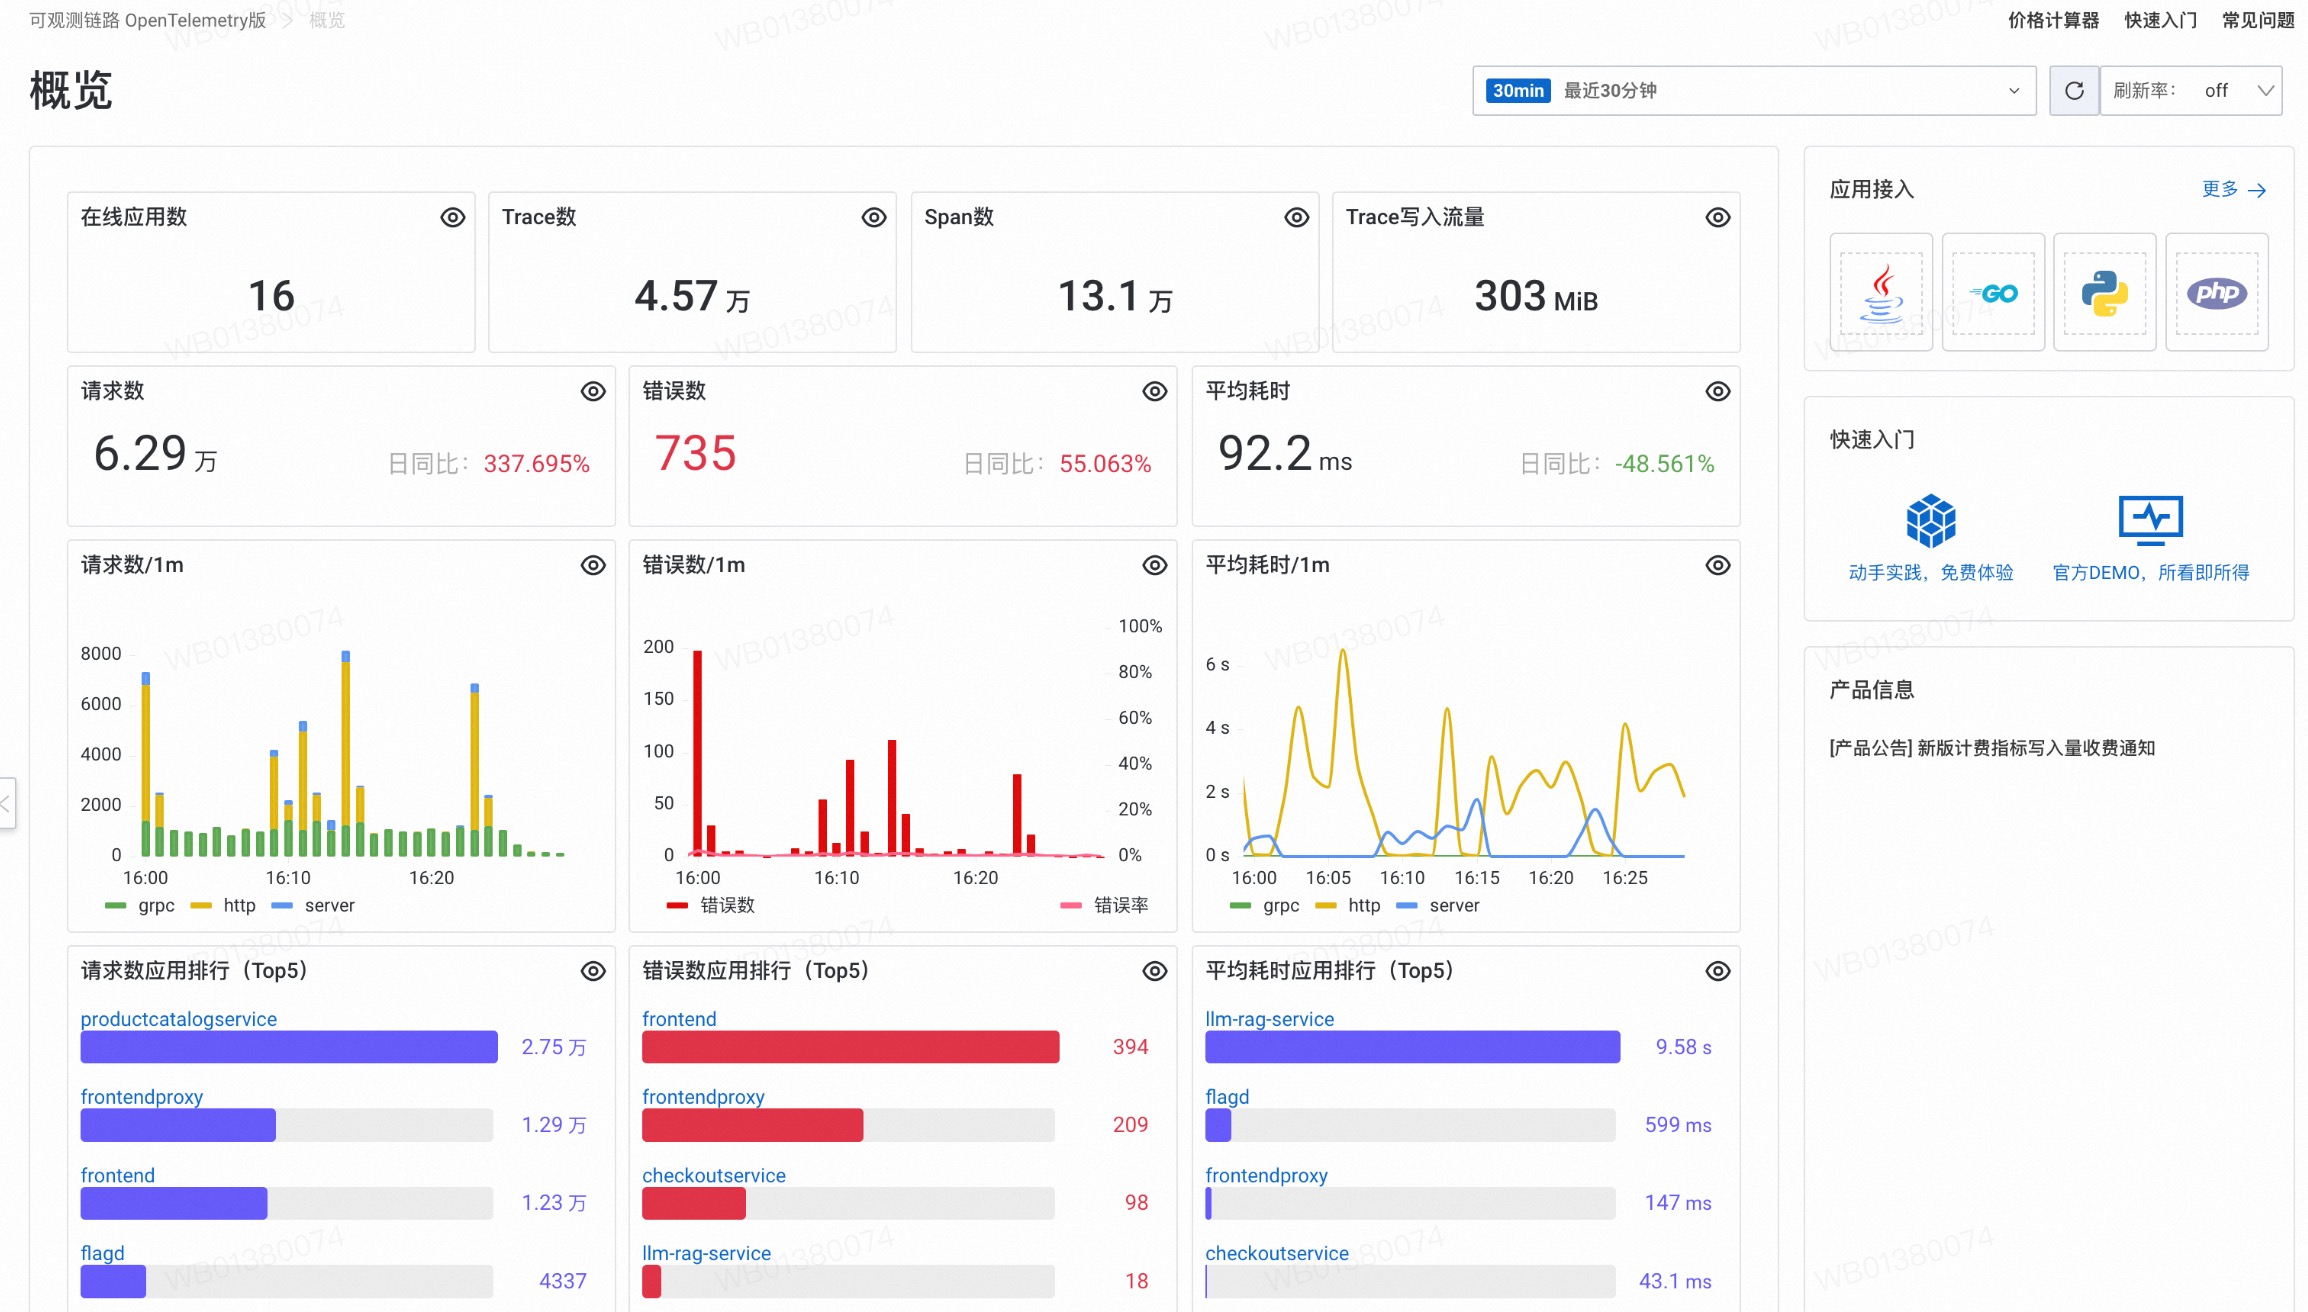Open frontendproxy in latency ranking
This screenshot has height=1312, width=2308.
[1266, 1175]
